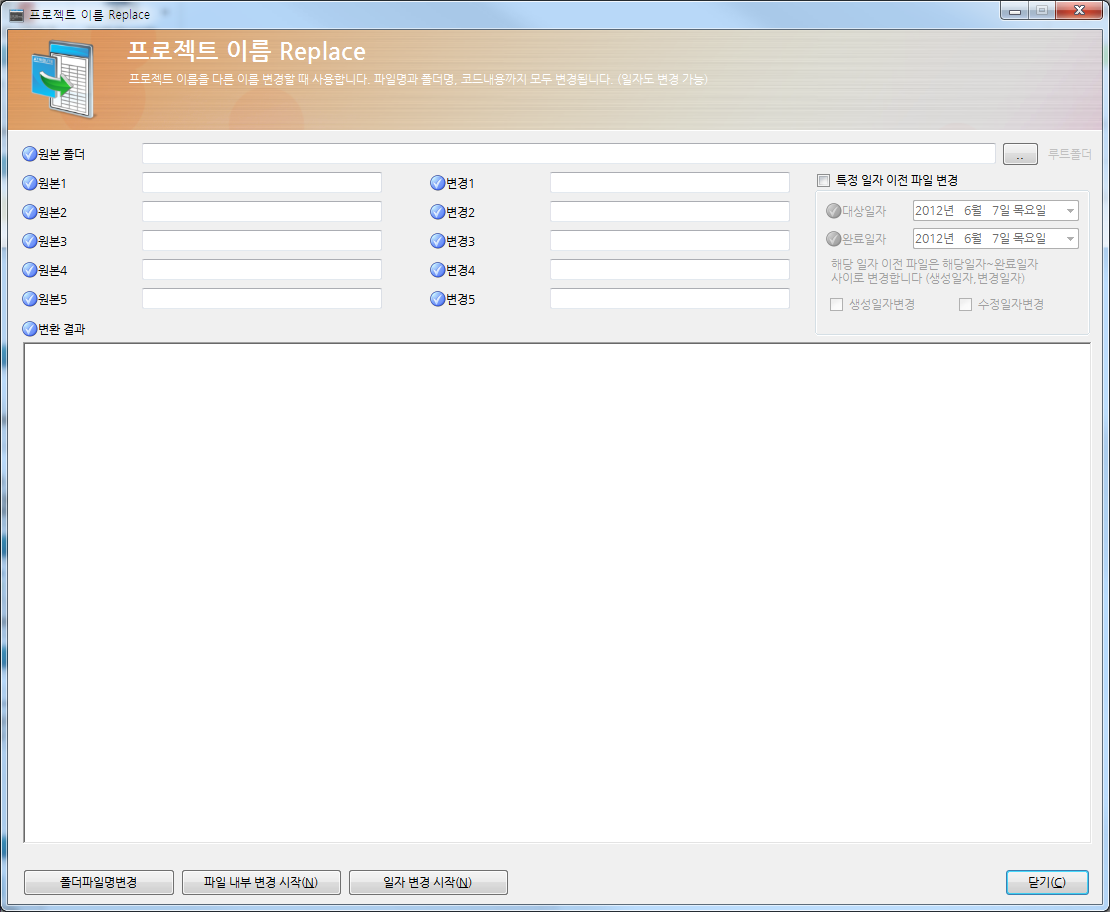
Task: Focus the 원본1 text field
Action: 262,182
